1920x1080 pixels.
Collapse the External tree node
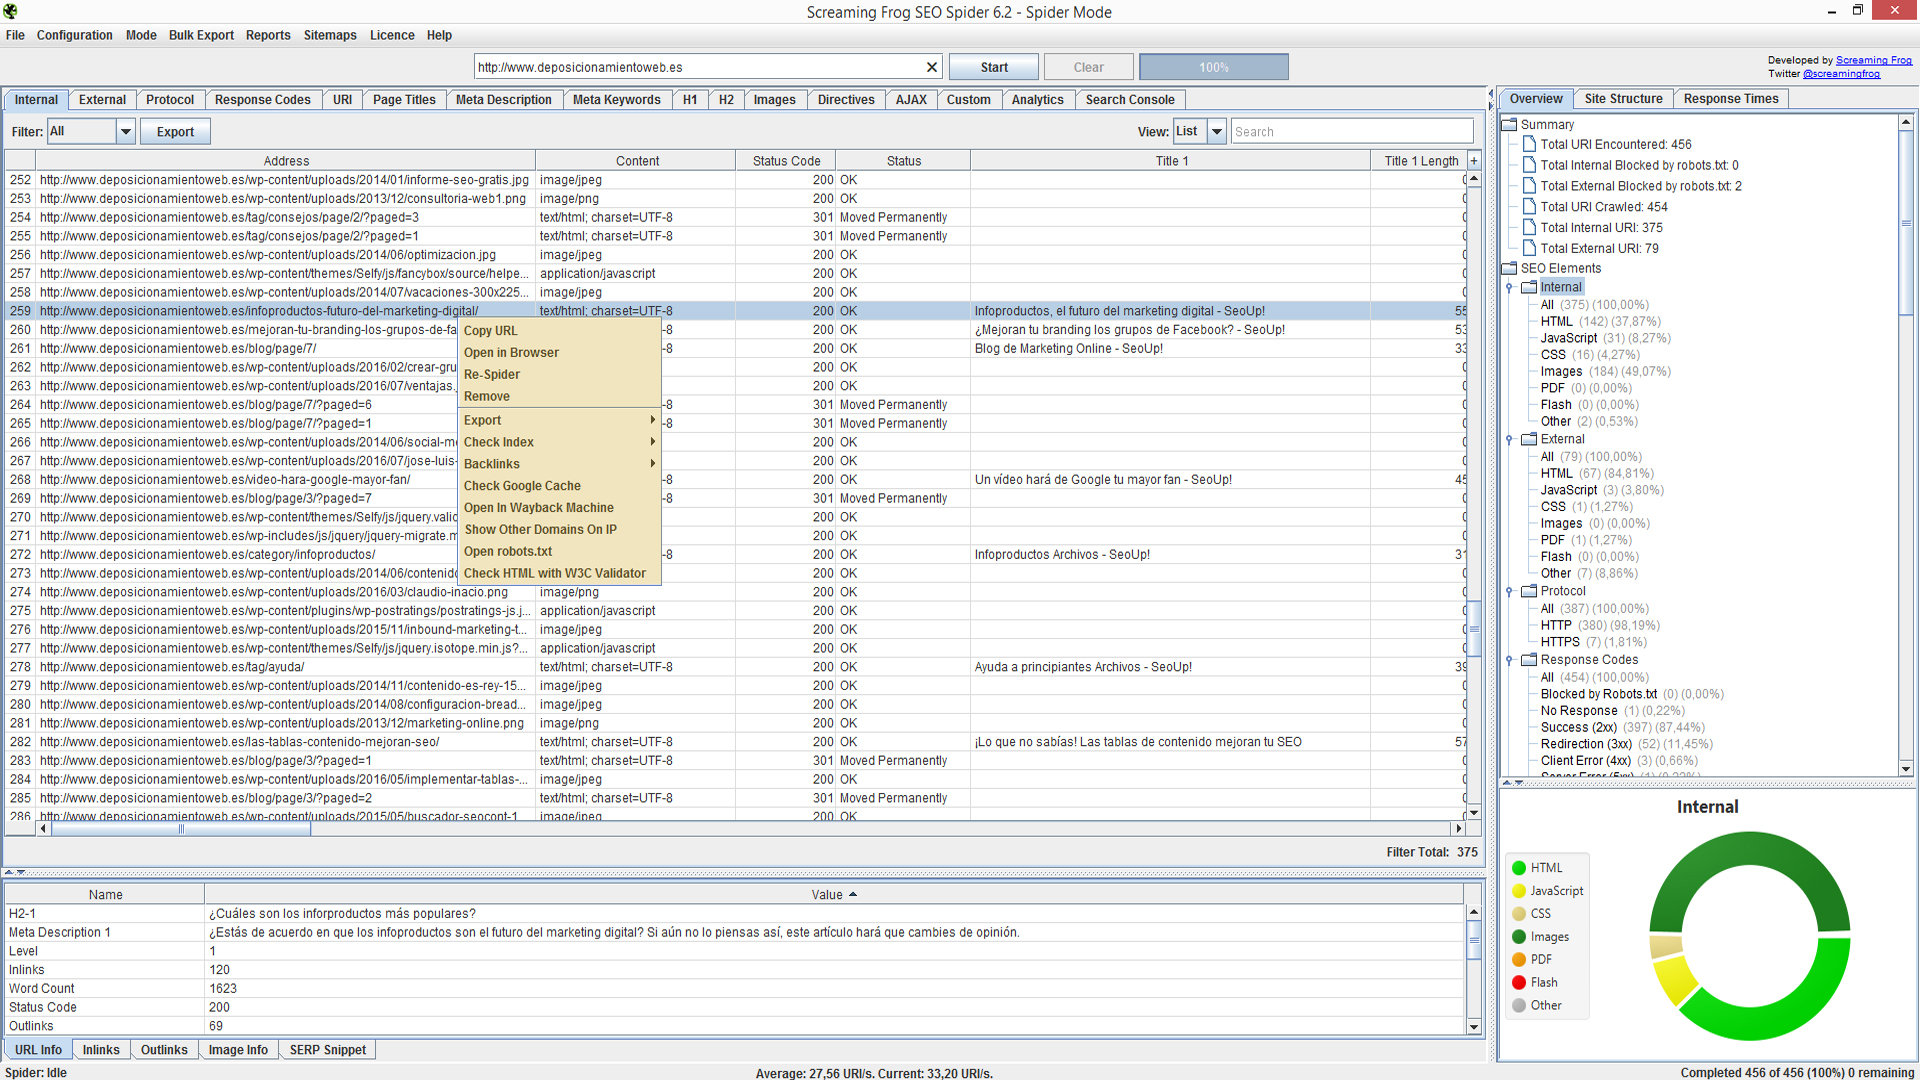click(x=1509, y=439)
